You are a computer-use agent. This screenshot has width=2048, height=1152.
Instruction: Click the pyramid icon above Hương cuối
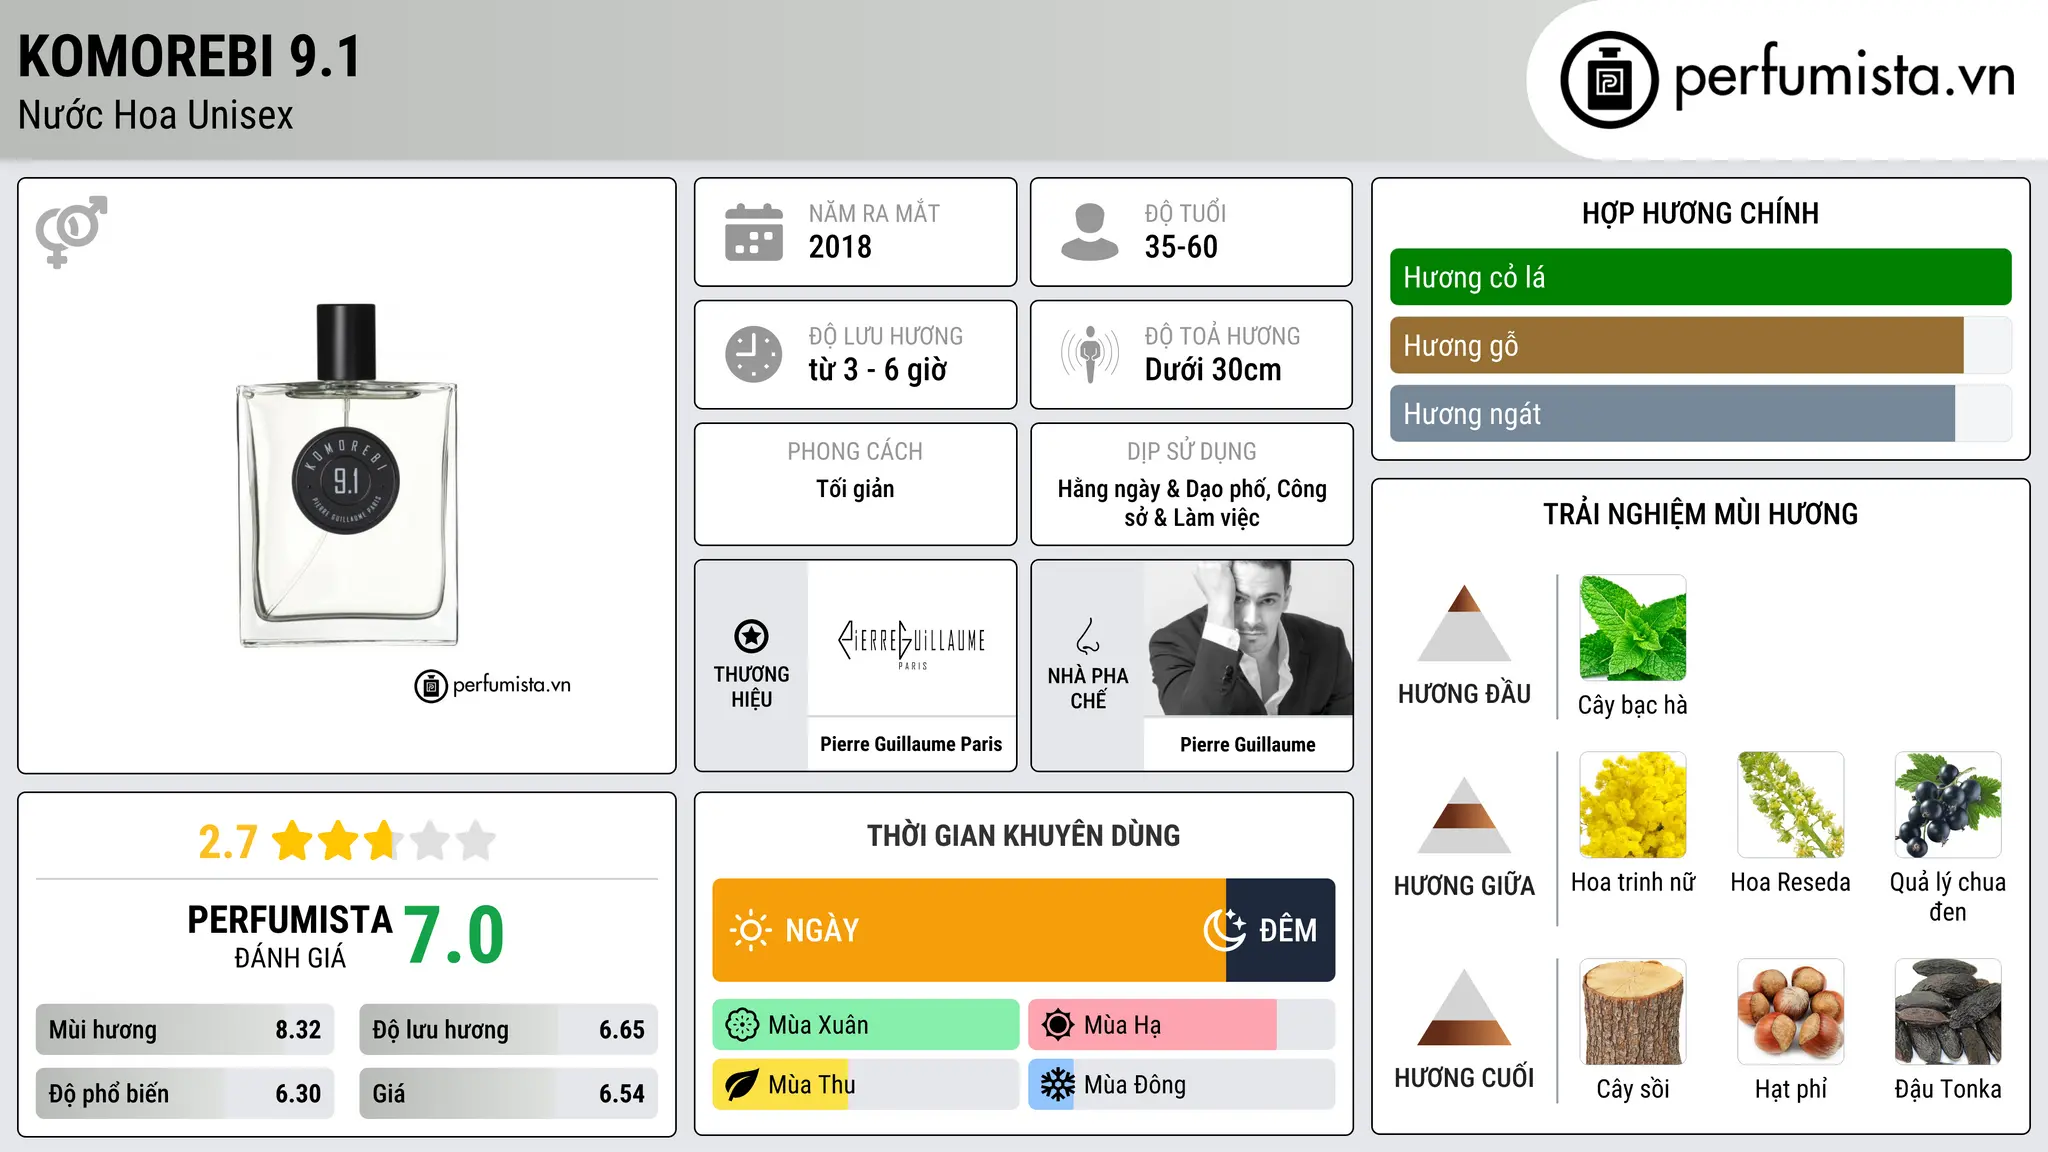click(1464, 1007)
